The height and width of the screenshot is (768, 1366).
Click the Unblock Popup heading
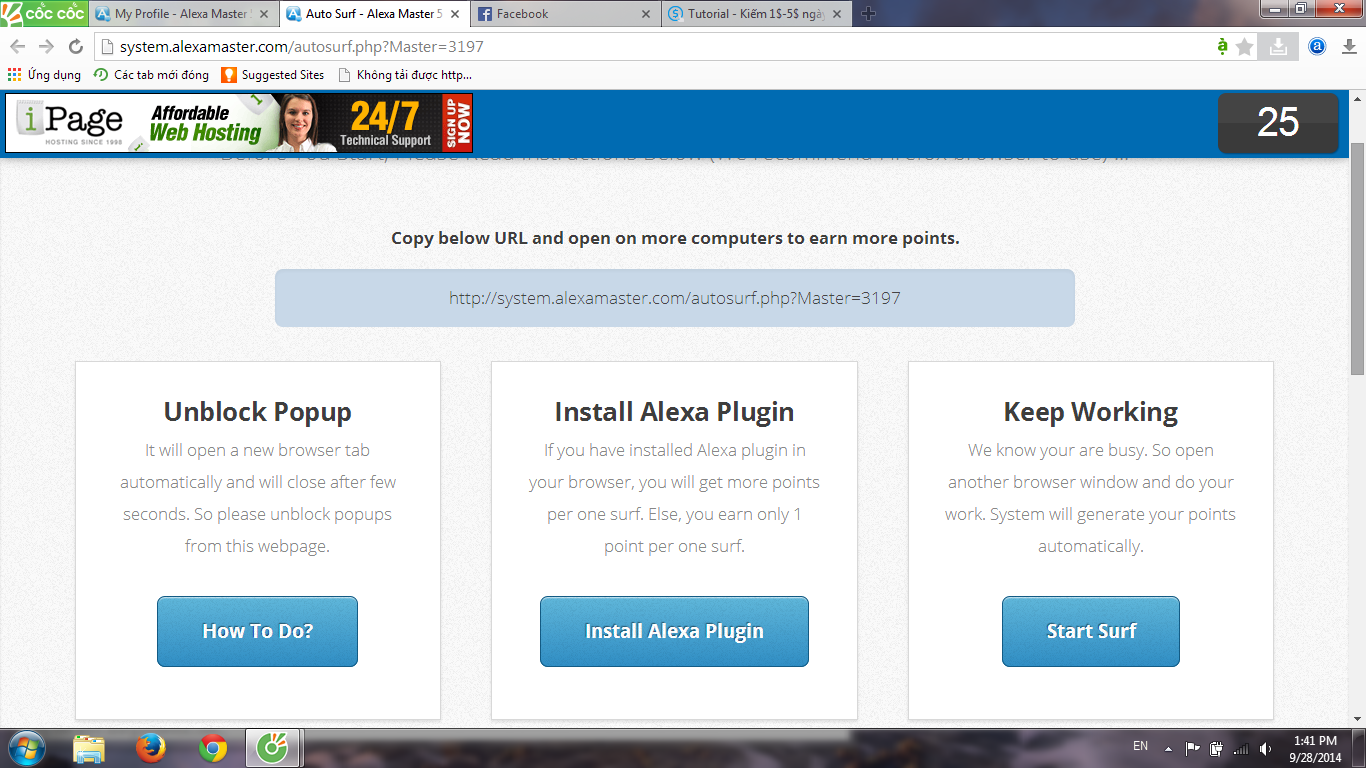(258, 412)
